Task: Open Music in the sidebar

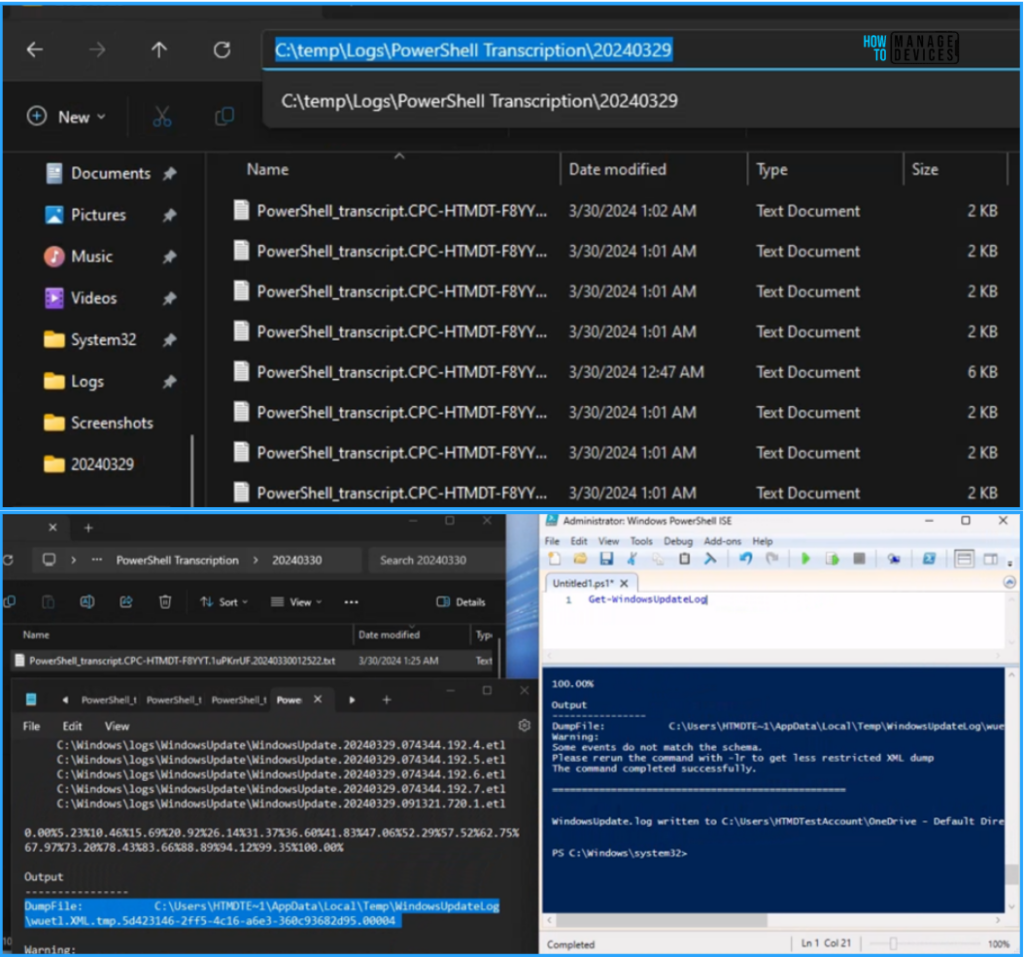Action: 91,257
